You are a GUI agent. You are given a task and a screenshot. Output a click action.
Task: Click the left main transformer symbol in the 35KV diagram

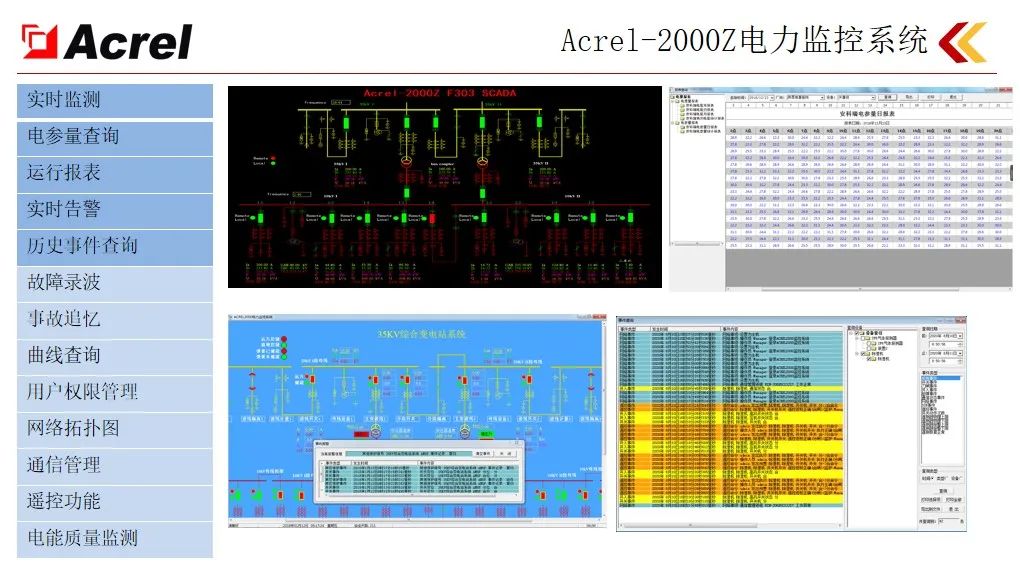373,431
